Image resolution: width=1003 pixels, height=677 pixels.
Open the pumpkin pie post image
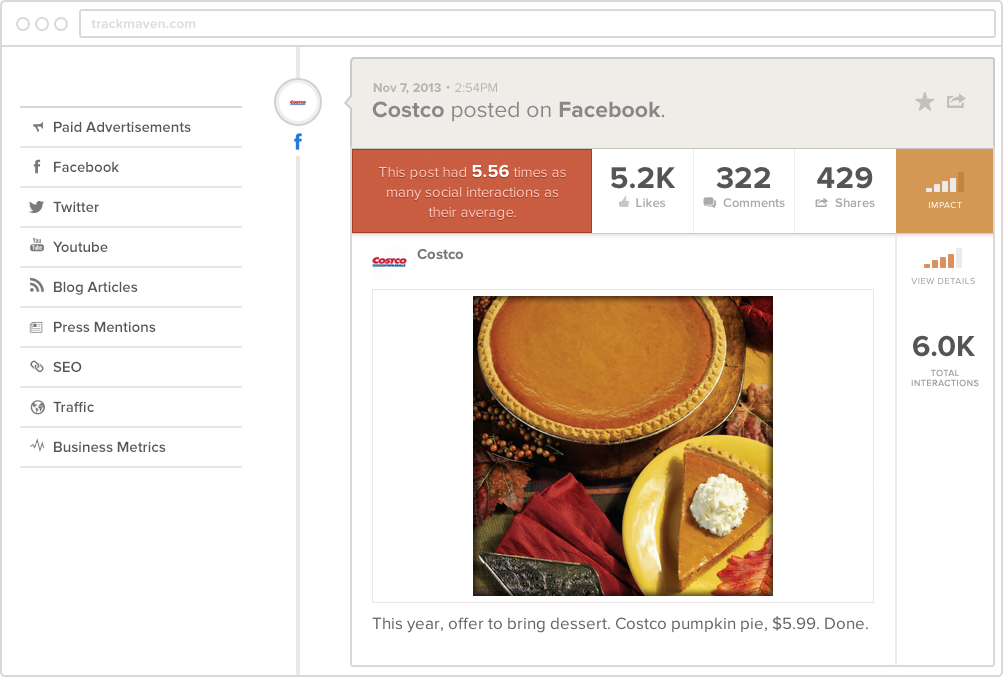pyautogui.click(x=623, y=446)
